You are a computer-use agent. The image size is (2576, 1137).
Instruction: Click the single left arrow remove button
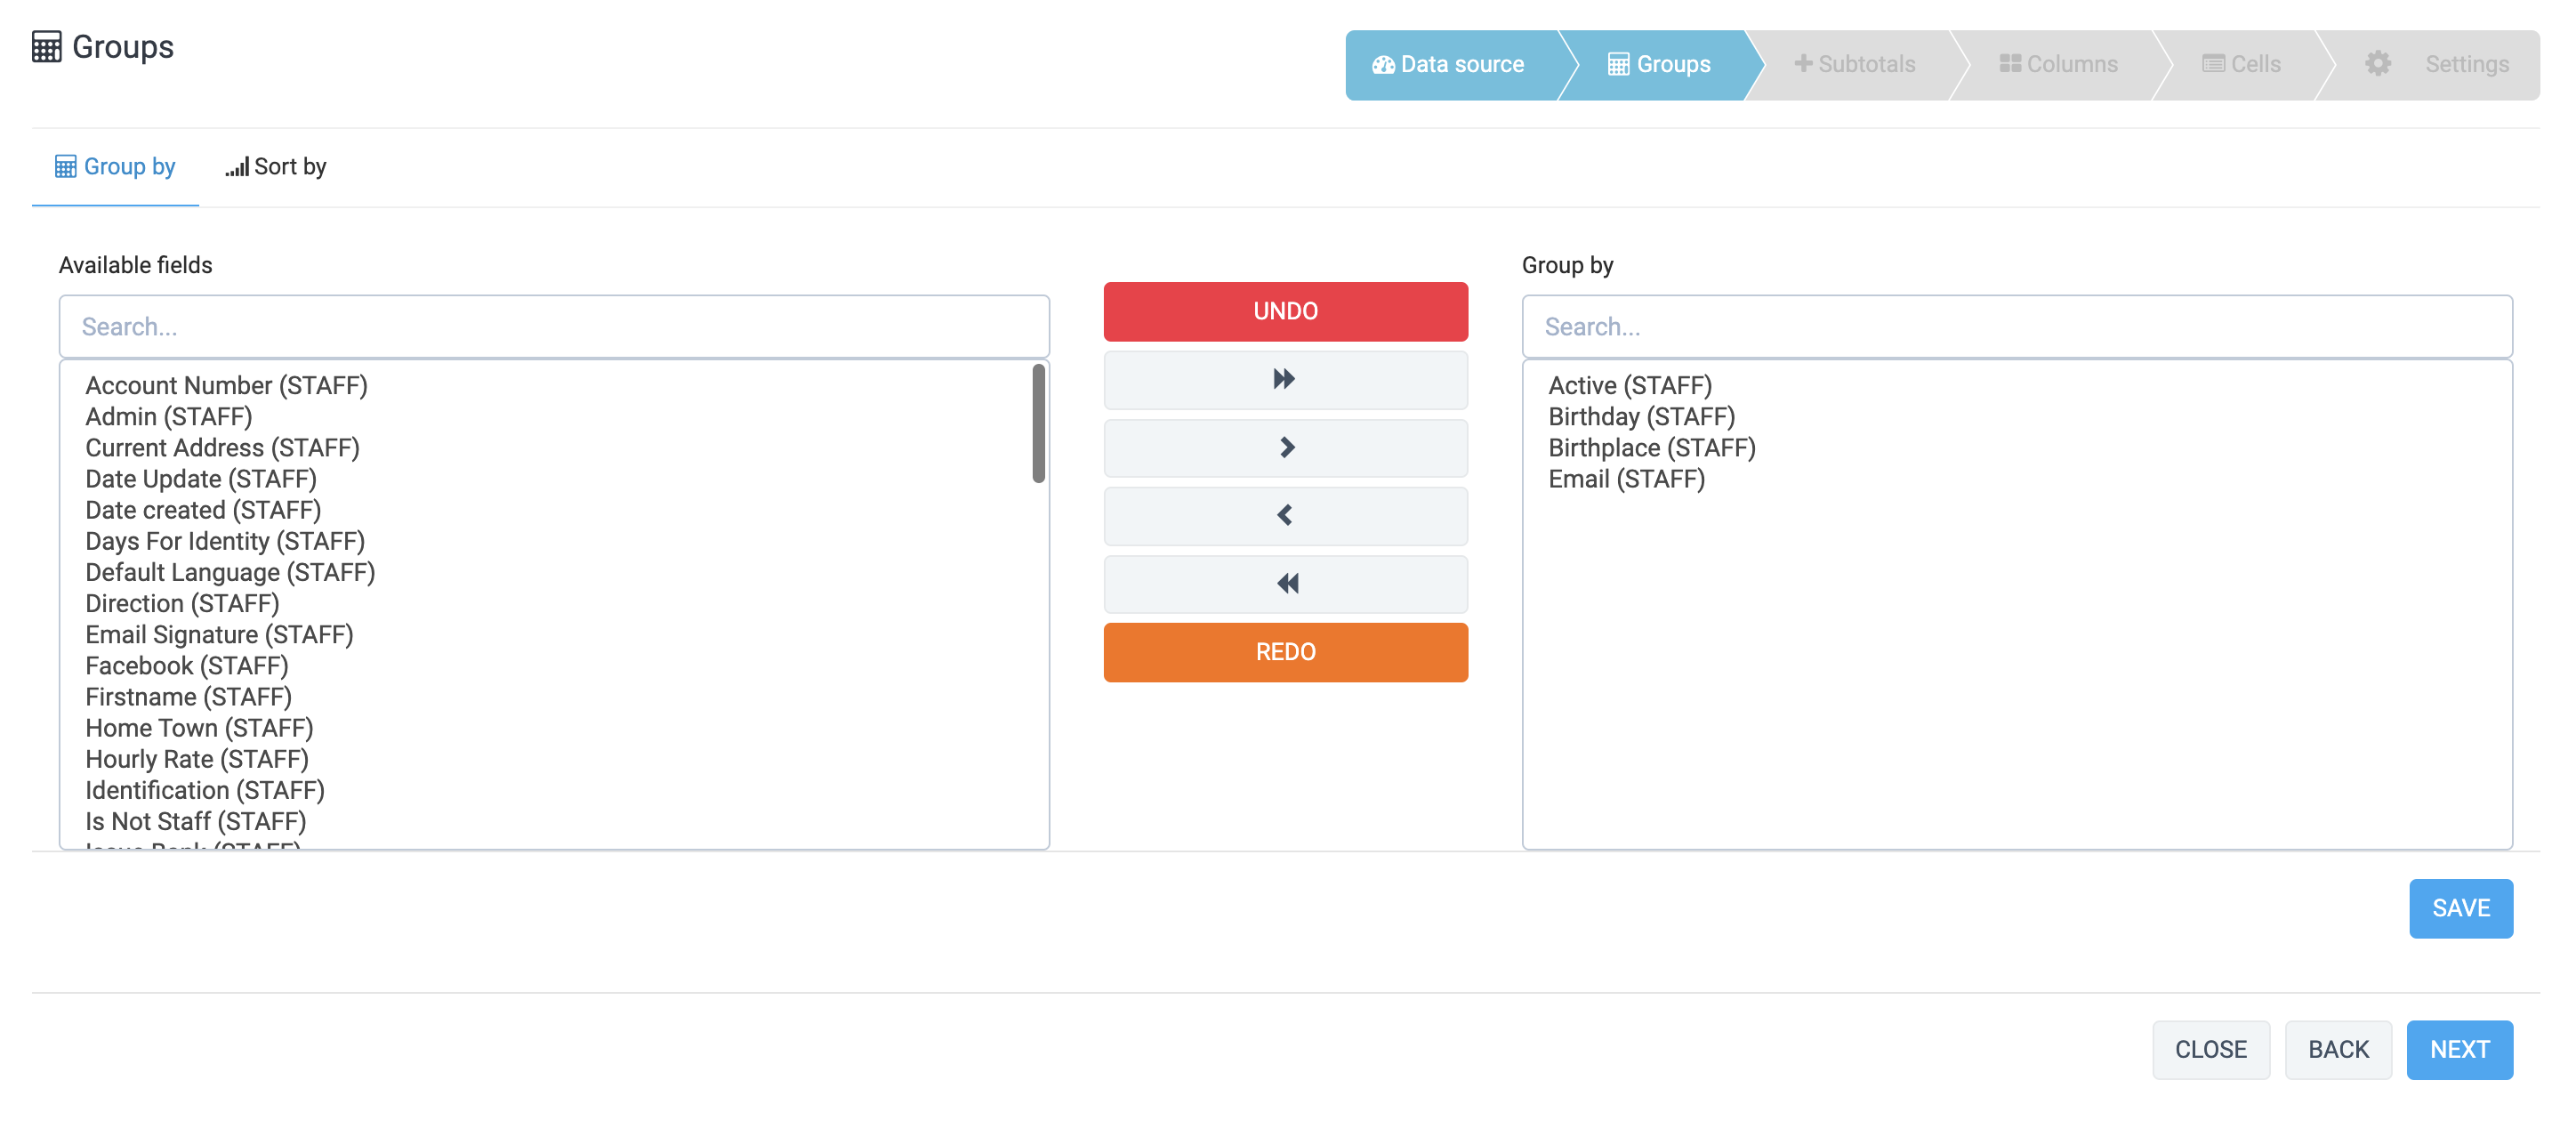1285,515
